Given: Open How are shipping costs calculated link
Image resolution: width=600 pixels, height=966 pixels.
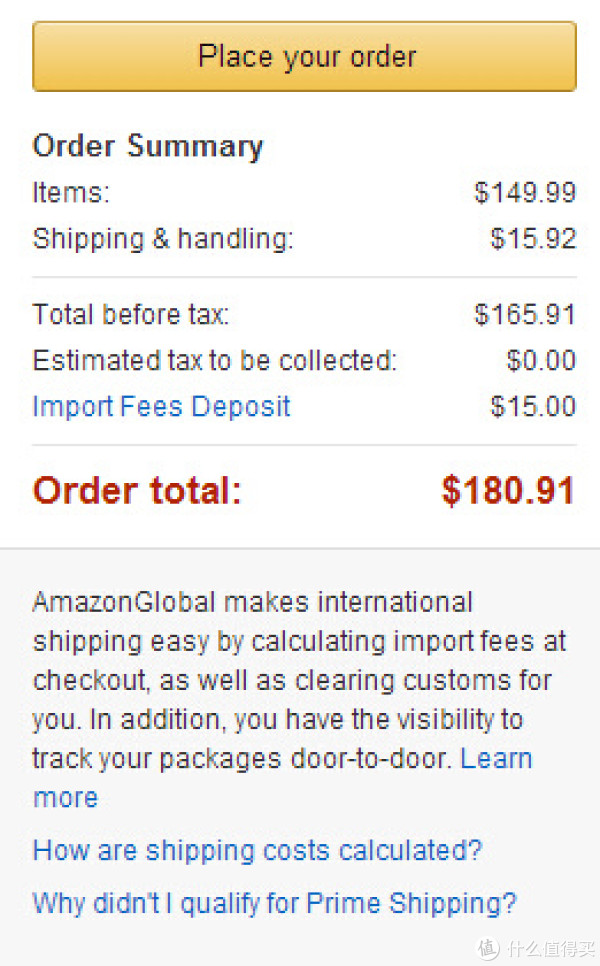Looking at the screenshot, I should coord(257,851).
